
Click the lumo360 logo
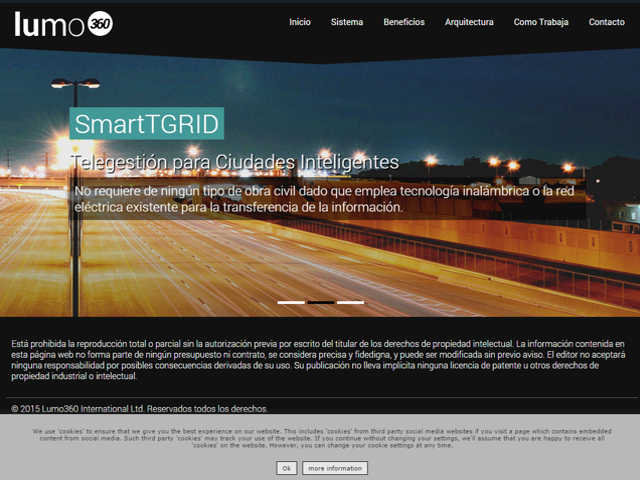(x=63, y=23)
